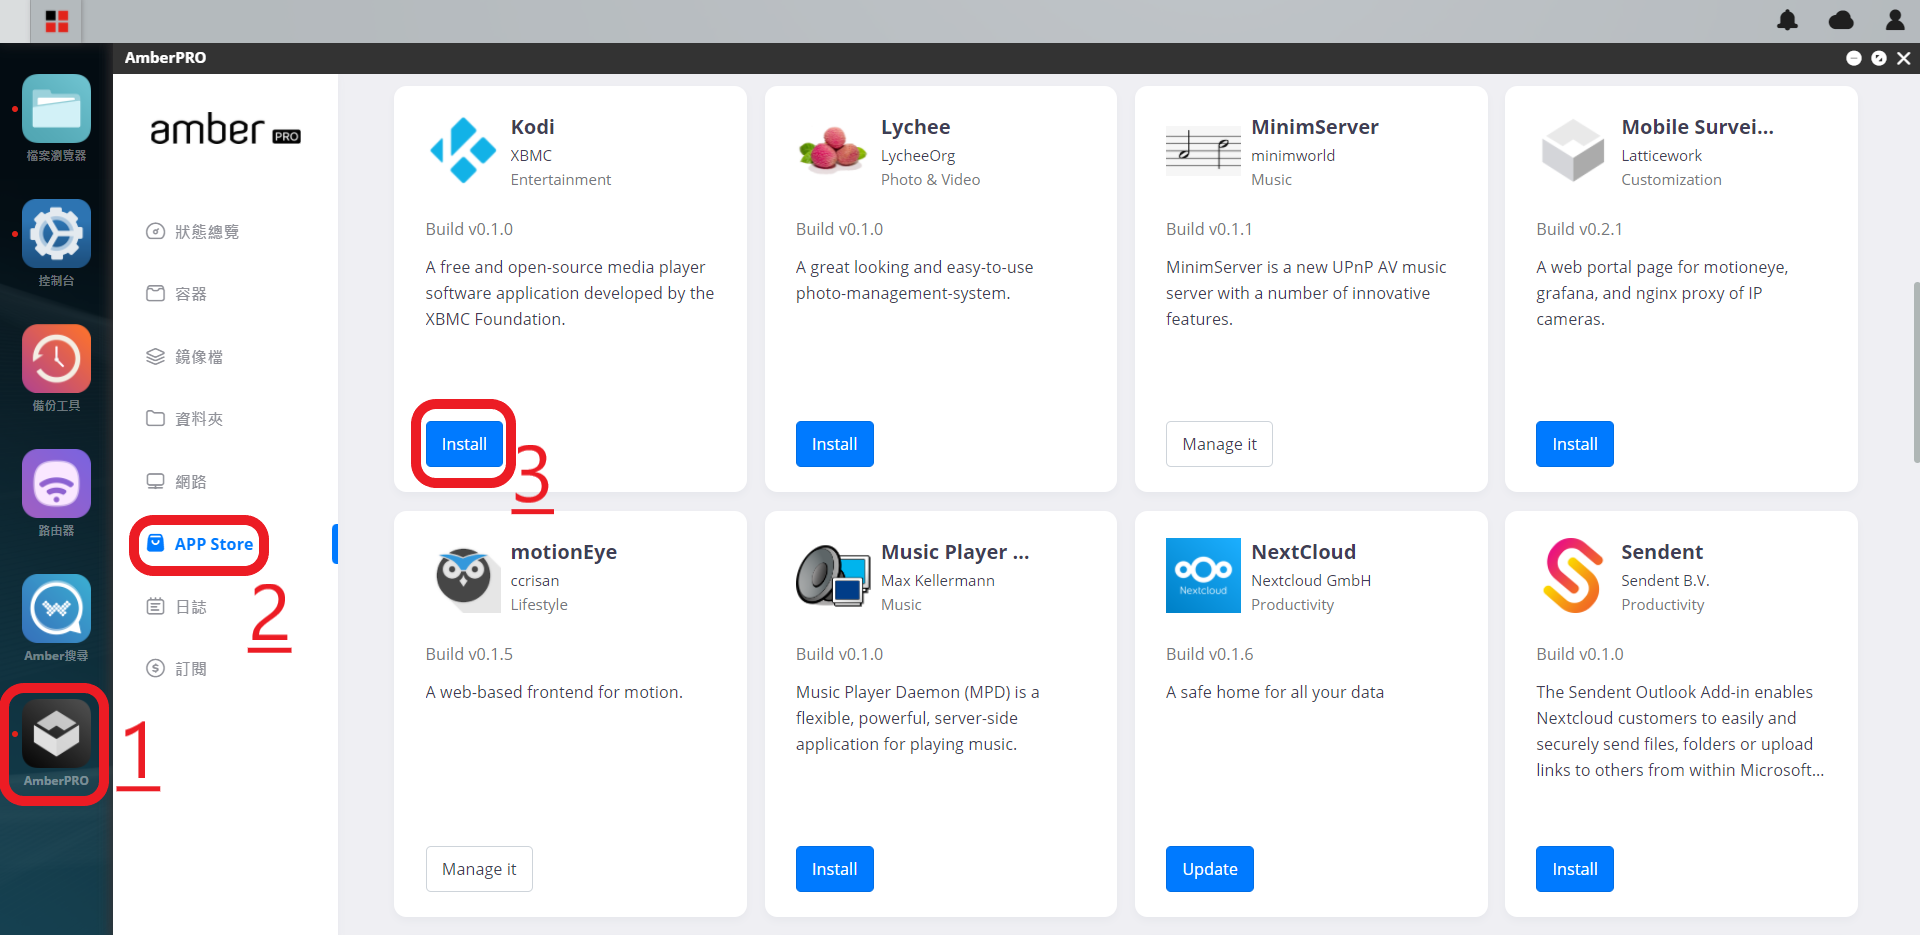This screenshot has height=935, width=1920.
Task: Open the control panel gear icon
Action: 56,234
